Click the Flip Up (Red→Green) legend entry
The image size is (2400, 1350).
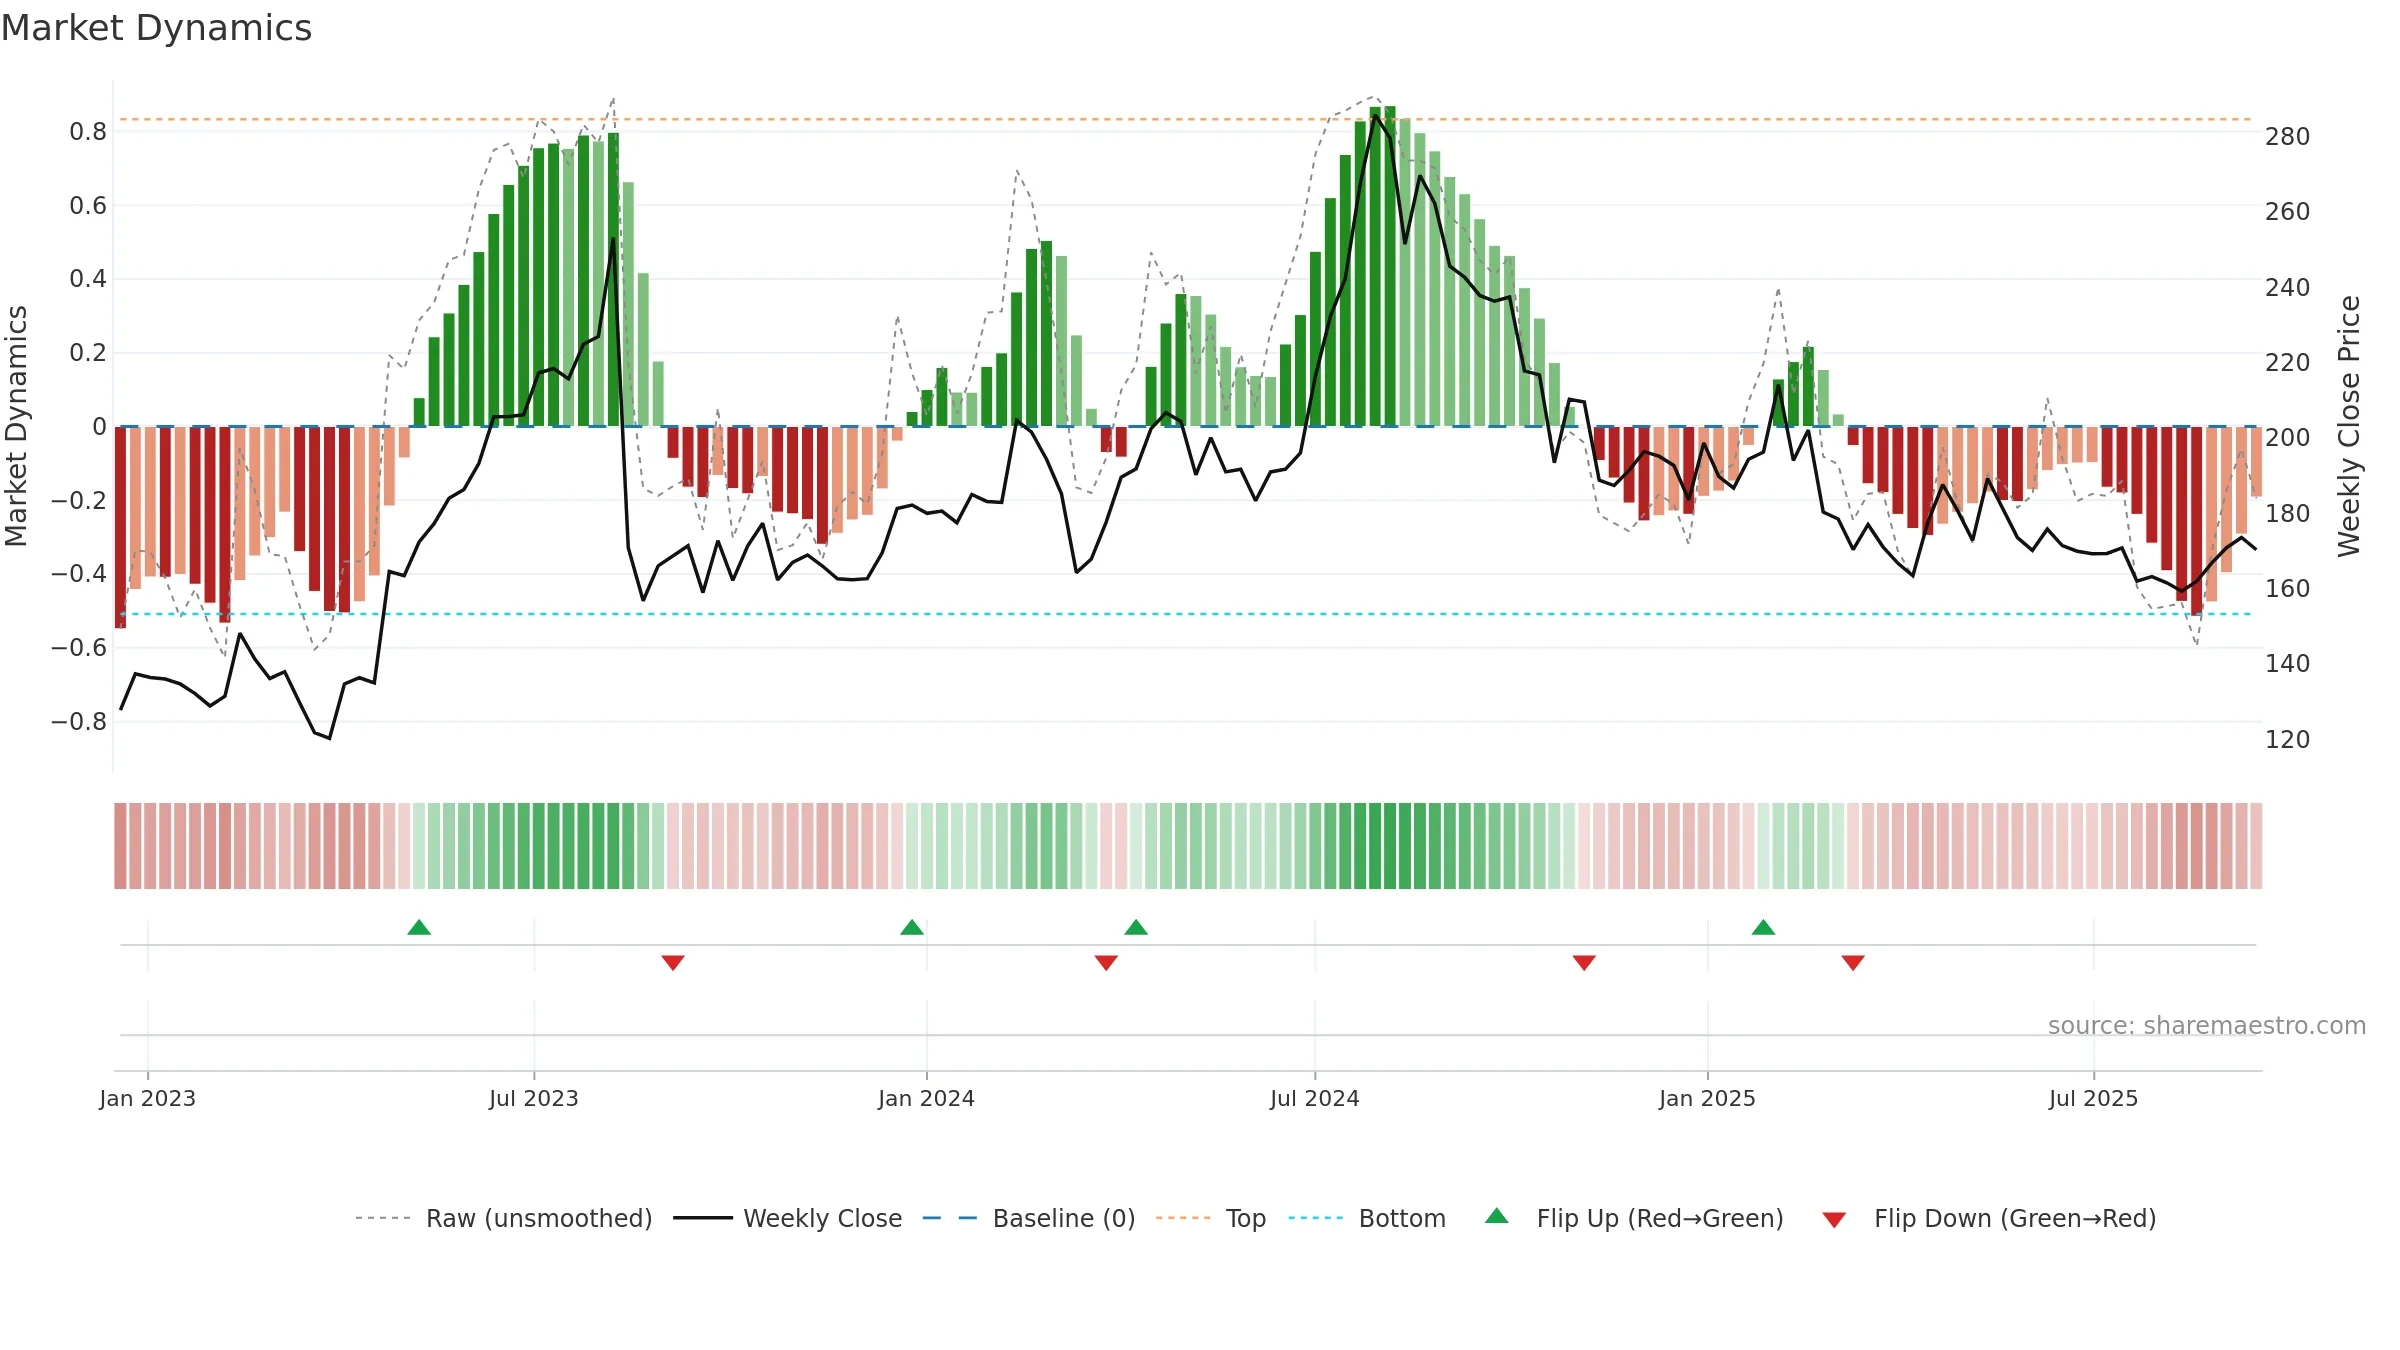click(x=1634, y=1218)
